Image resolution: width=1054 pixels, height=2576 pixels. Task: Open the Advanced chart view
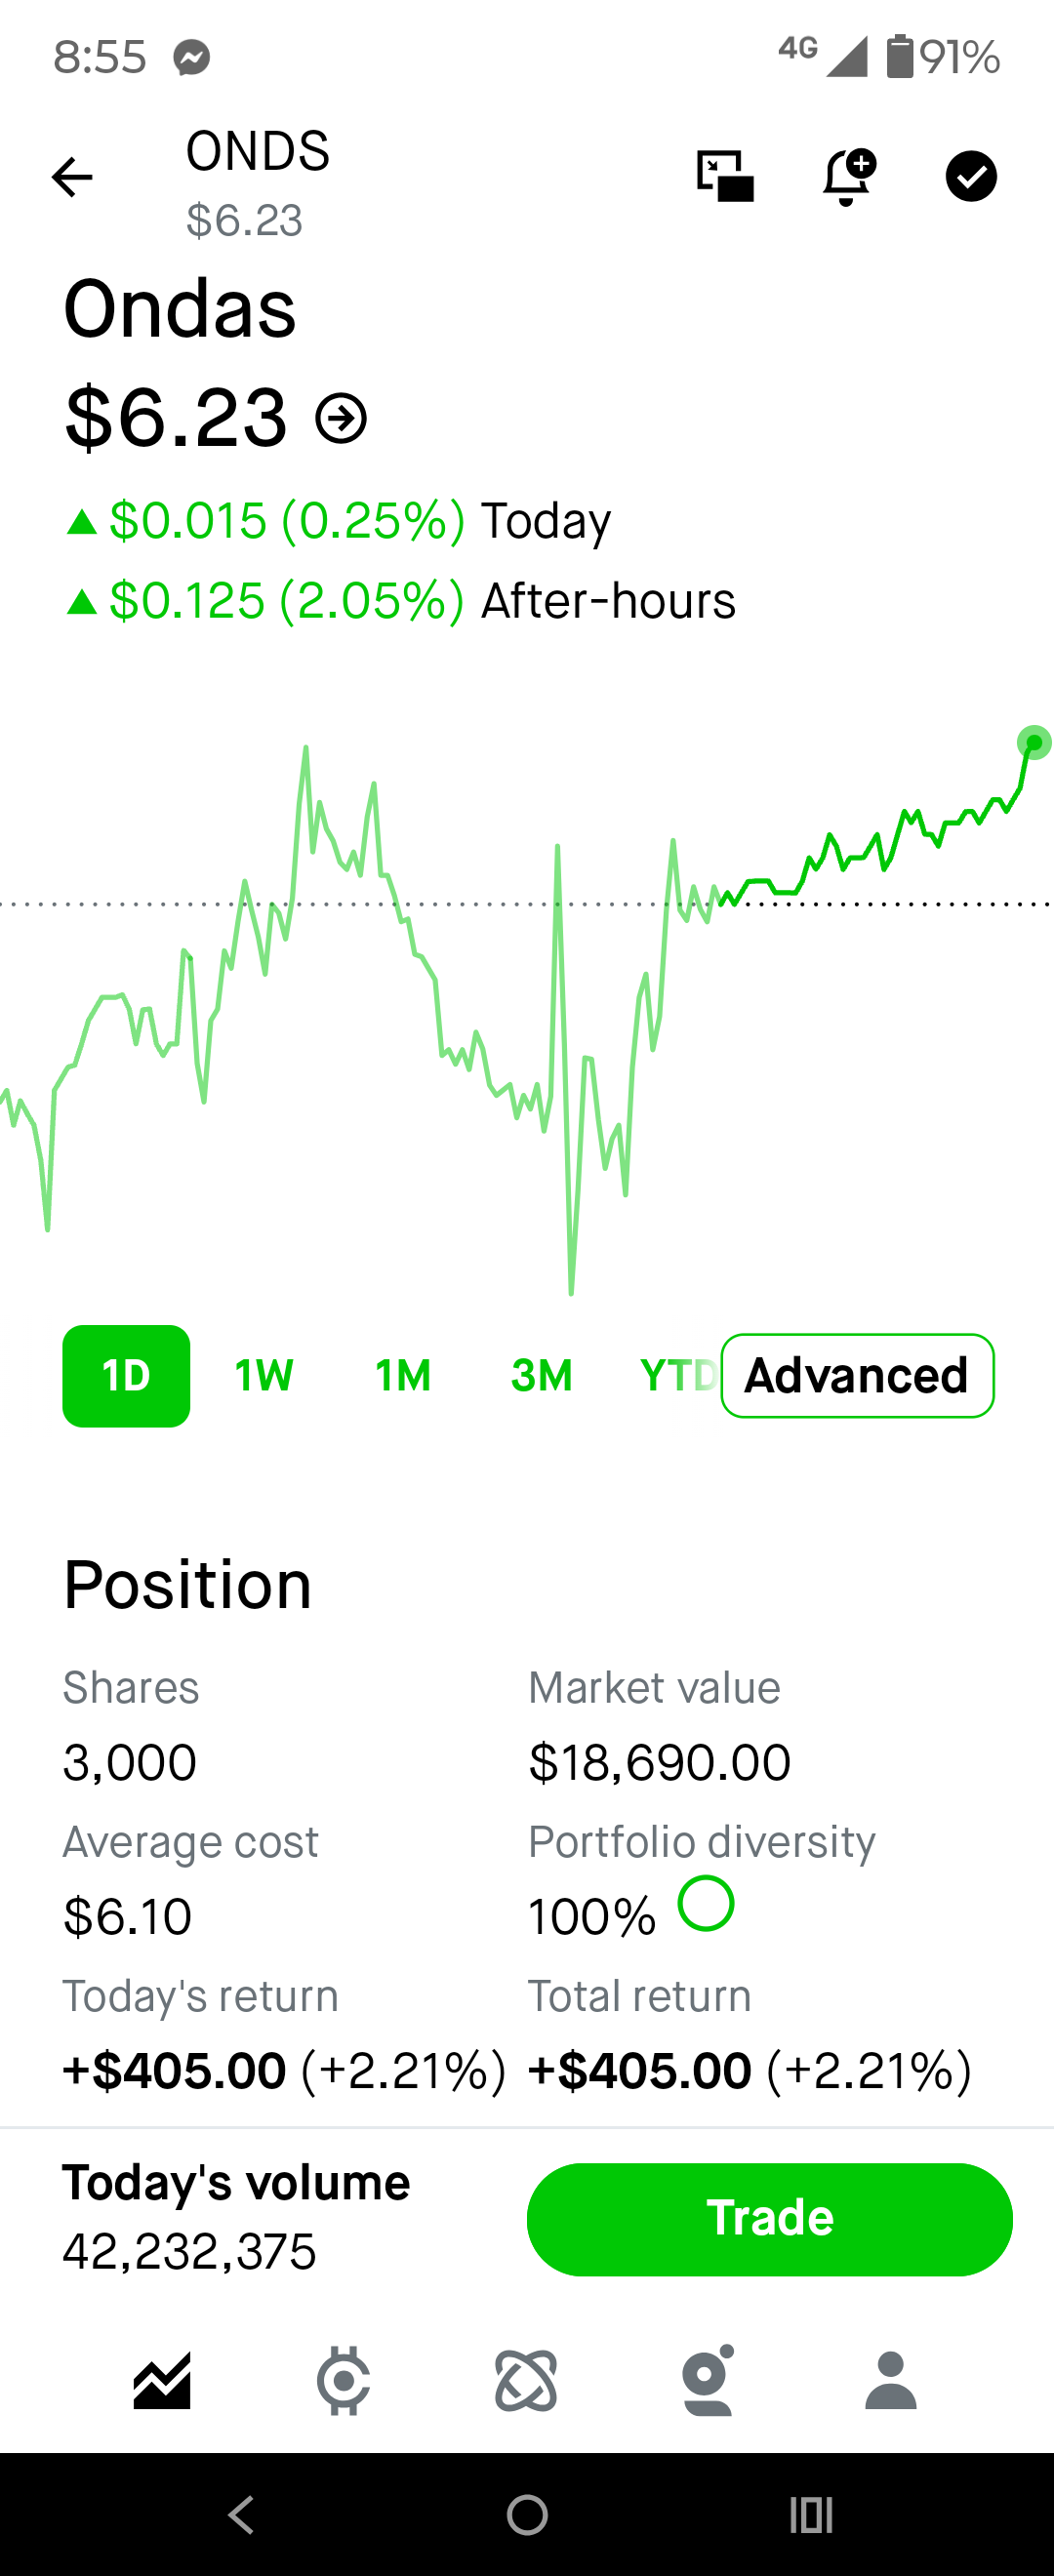(857, 1375)
